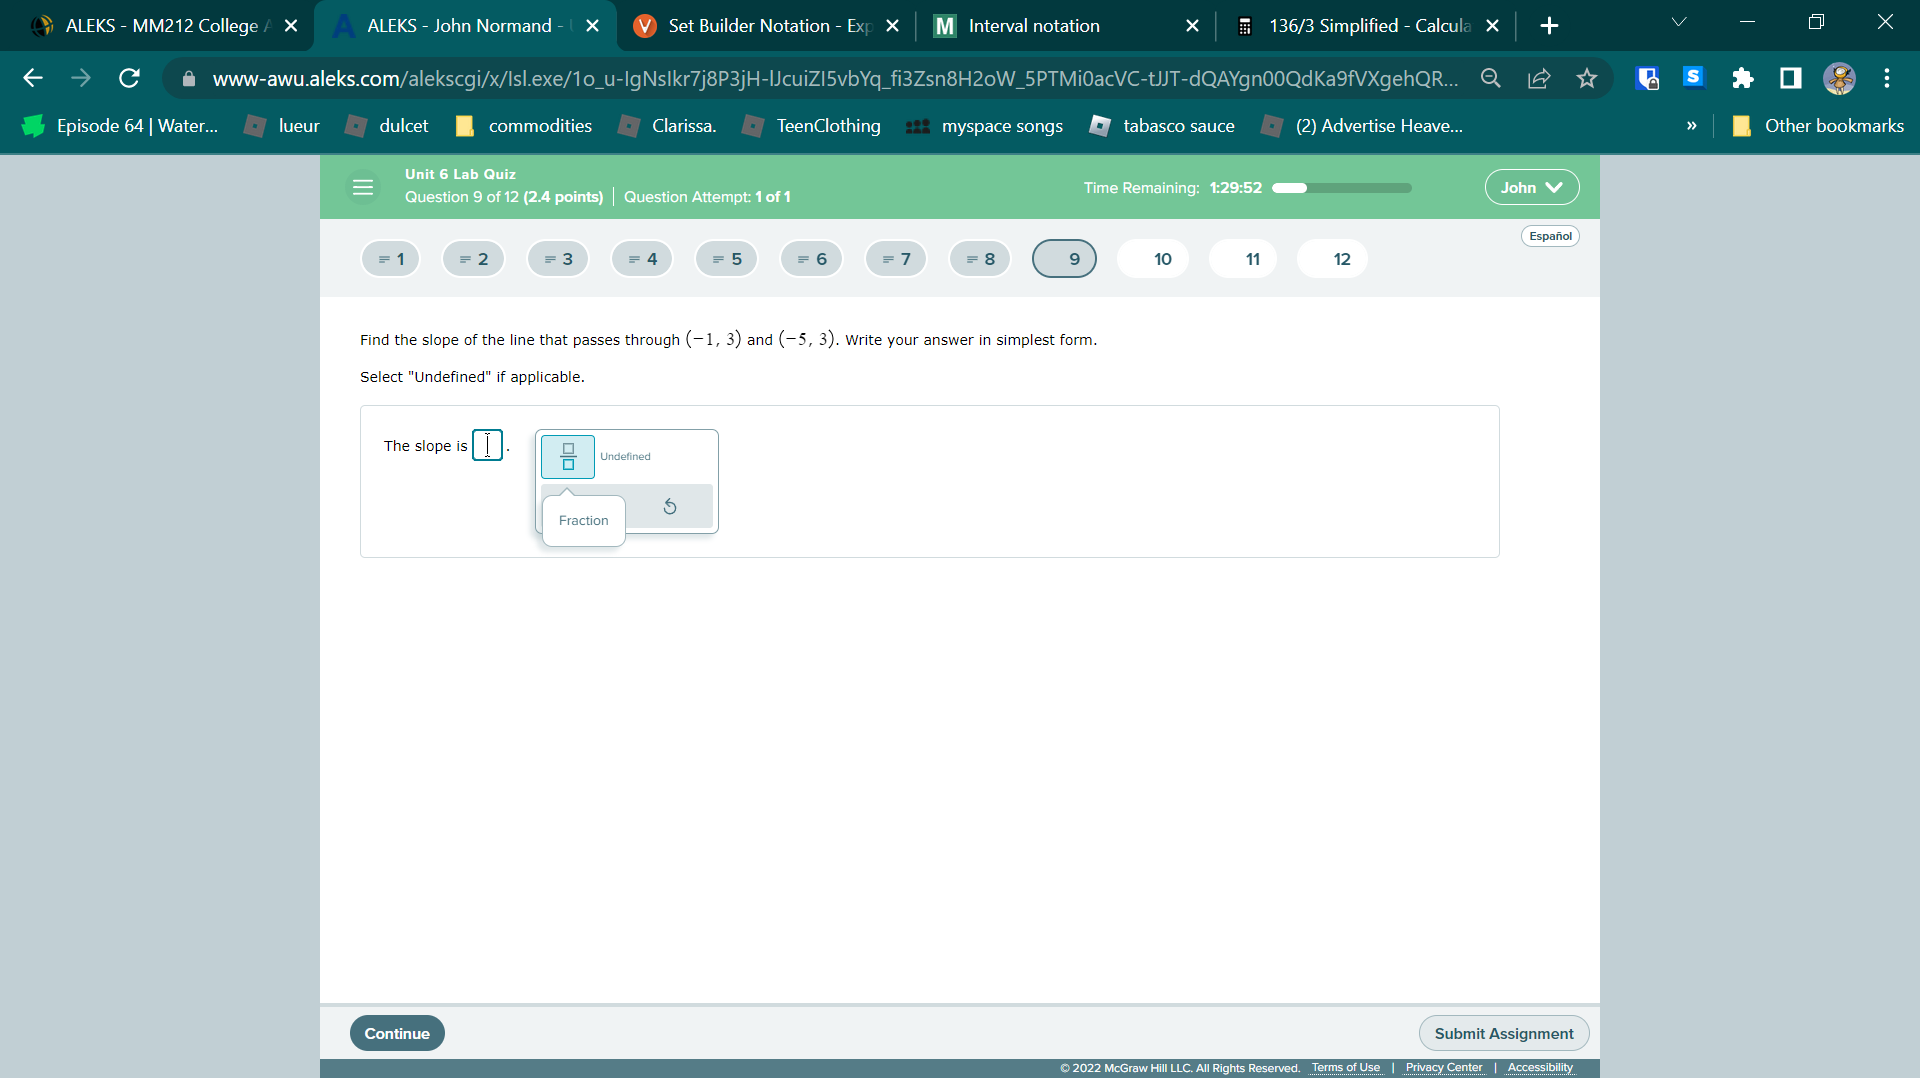Go to question 1

point(391,259)
